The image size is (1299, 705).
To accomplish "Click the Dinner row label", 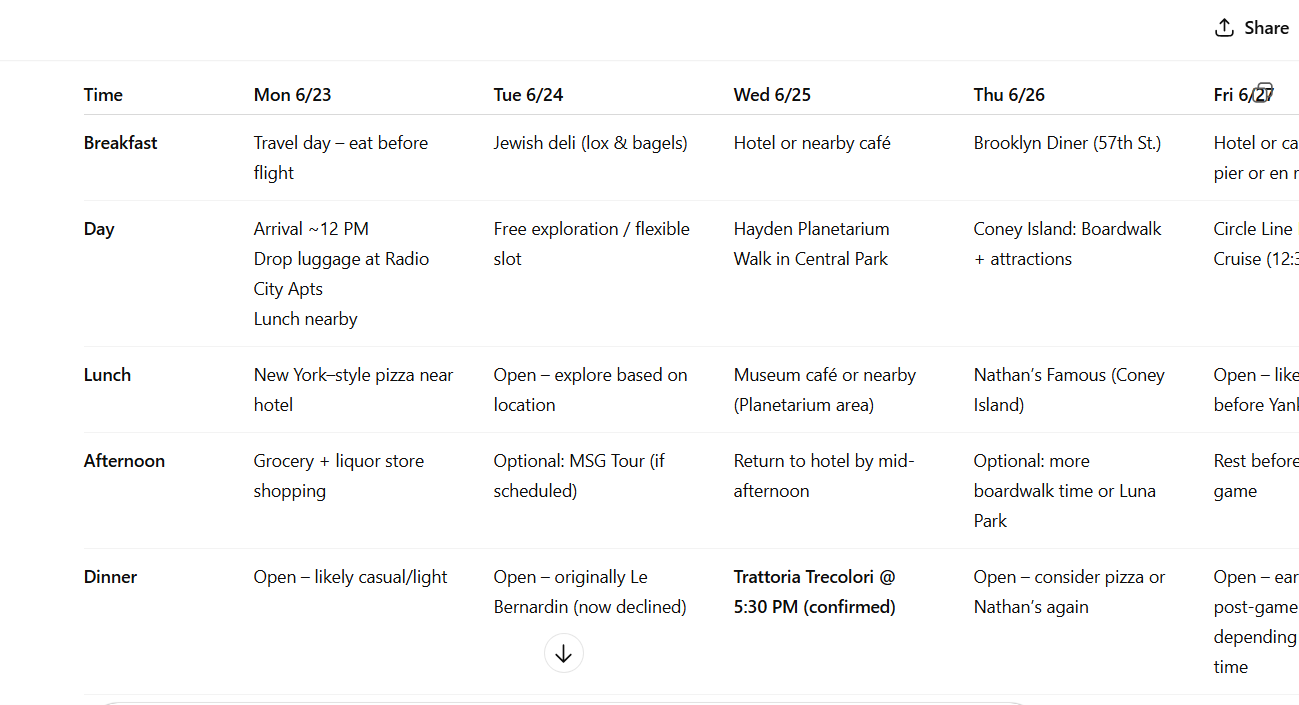I will pos(110,577).
